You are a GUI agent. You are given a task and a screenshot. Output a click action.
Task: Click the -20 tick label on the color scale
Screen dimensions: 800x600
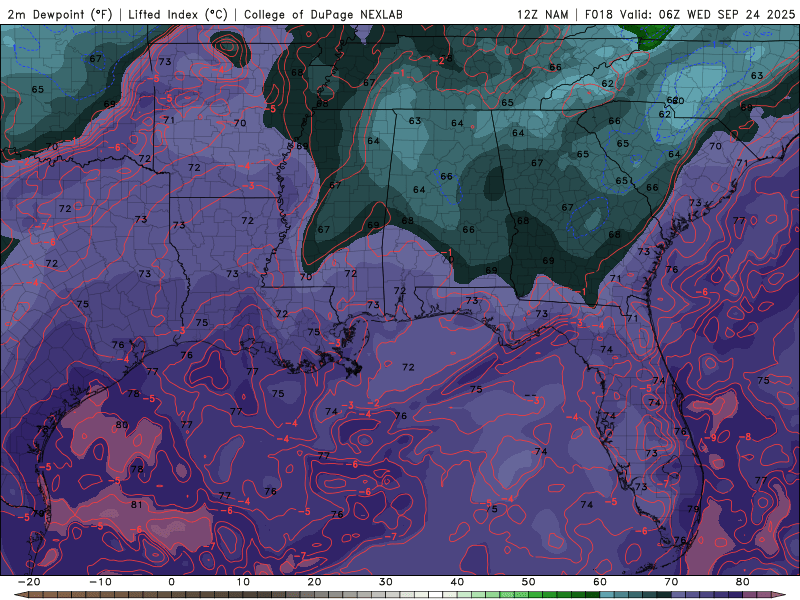click(x=29, y=582)
